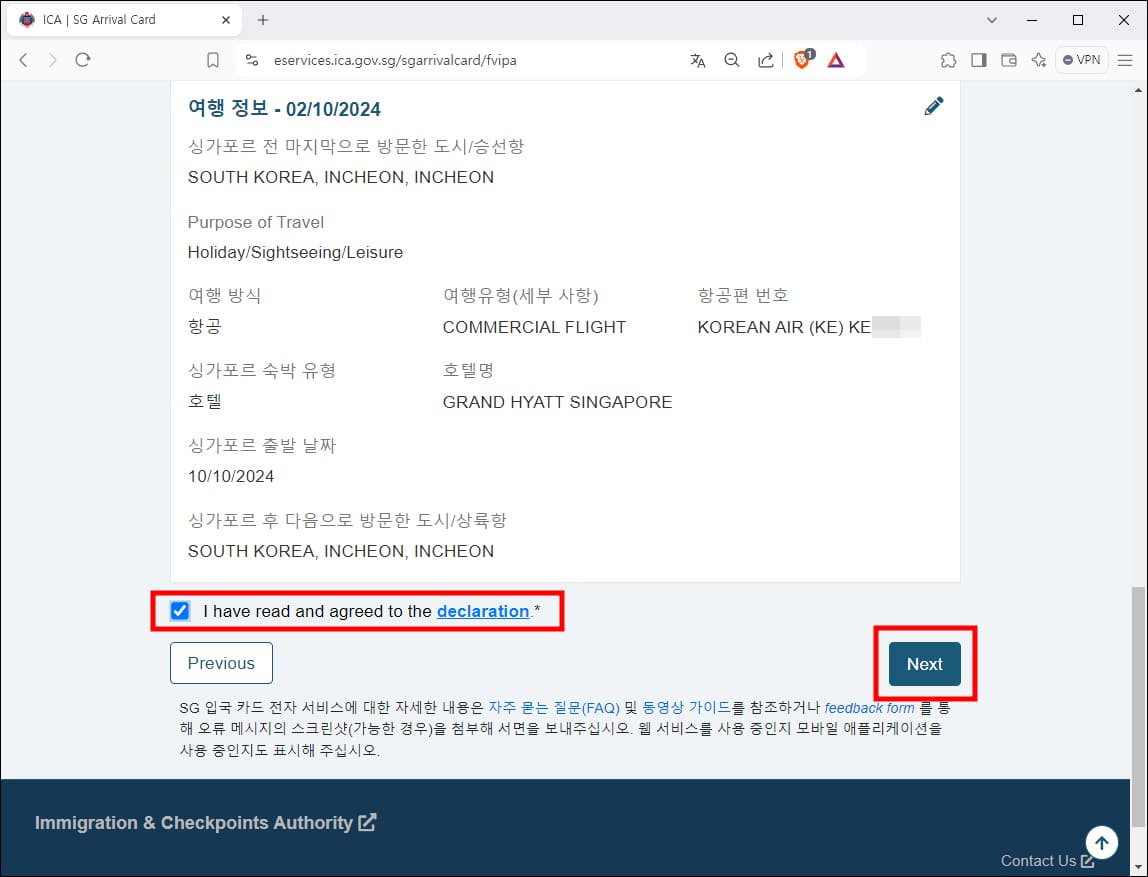Open the Brave Shields panel
Image resolution: width=1148 pixels, height=877 pixels.
coord(801,59)
